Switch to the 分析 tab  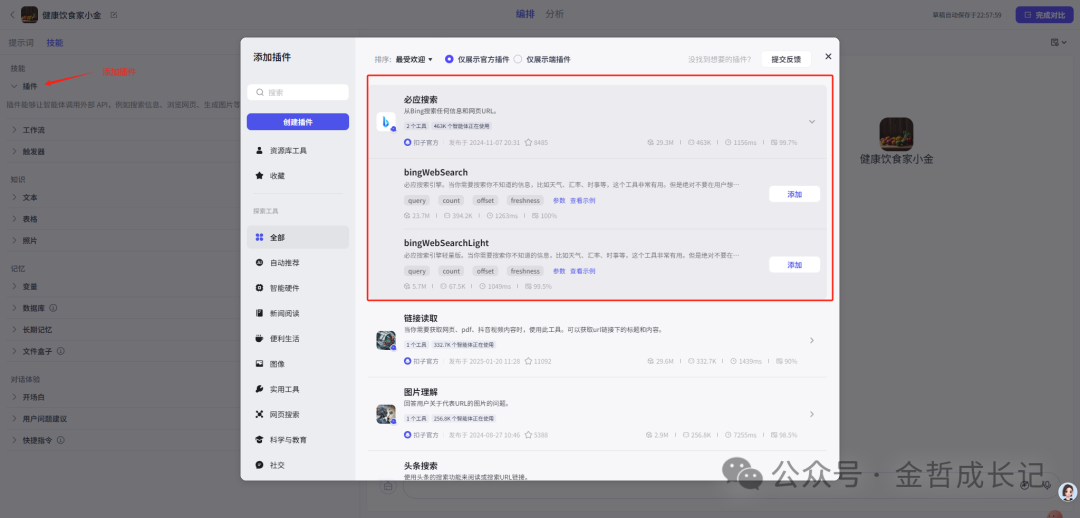(554, 14)
